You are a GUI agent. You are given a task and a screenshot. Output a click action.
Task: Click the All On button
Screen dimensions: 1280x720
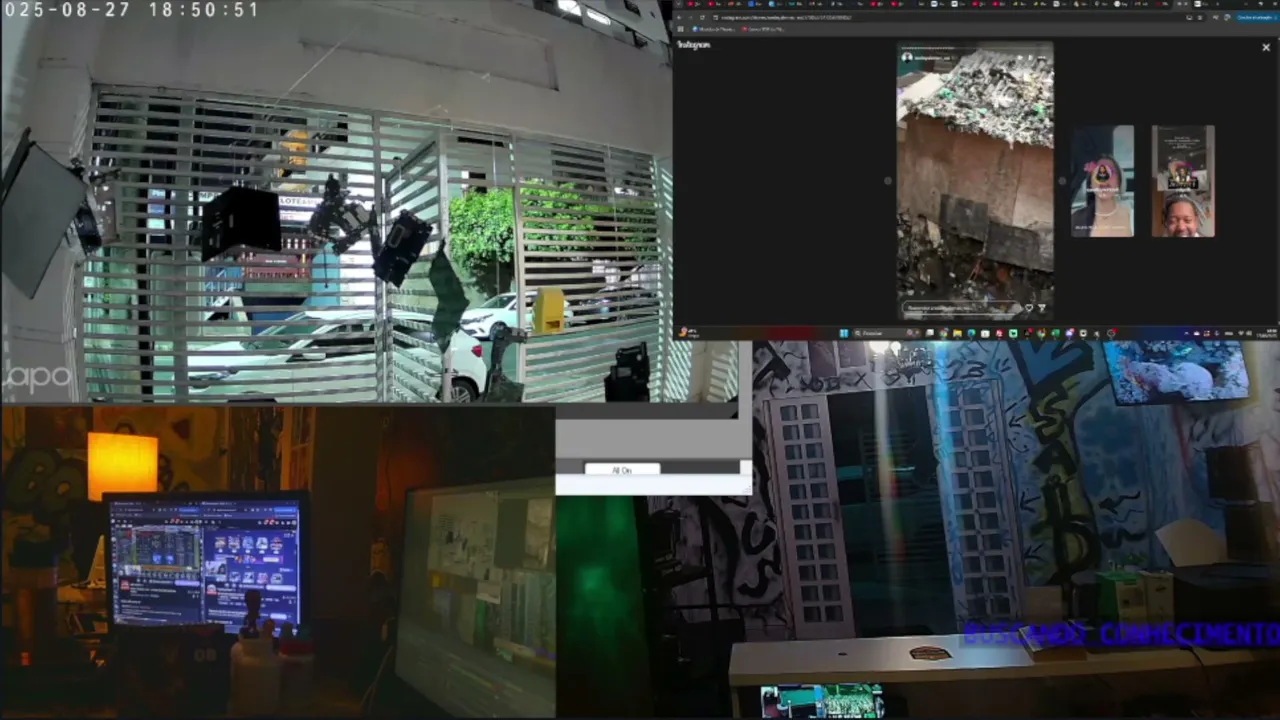(622, 470)
